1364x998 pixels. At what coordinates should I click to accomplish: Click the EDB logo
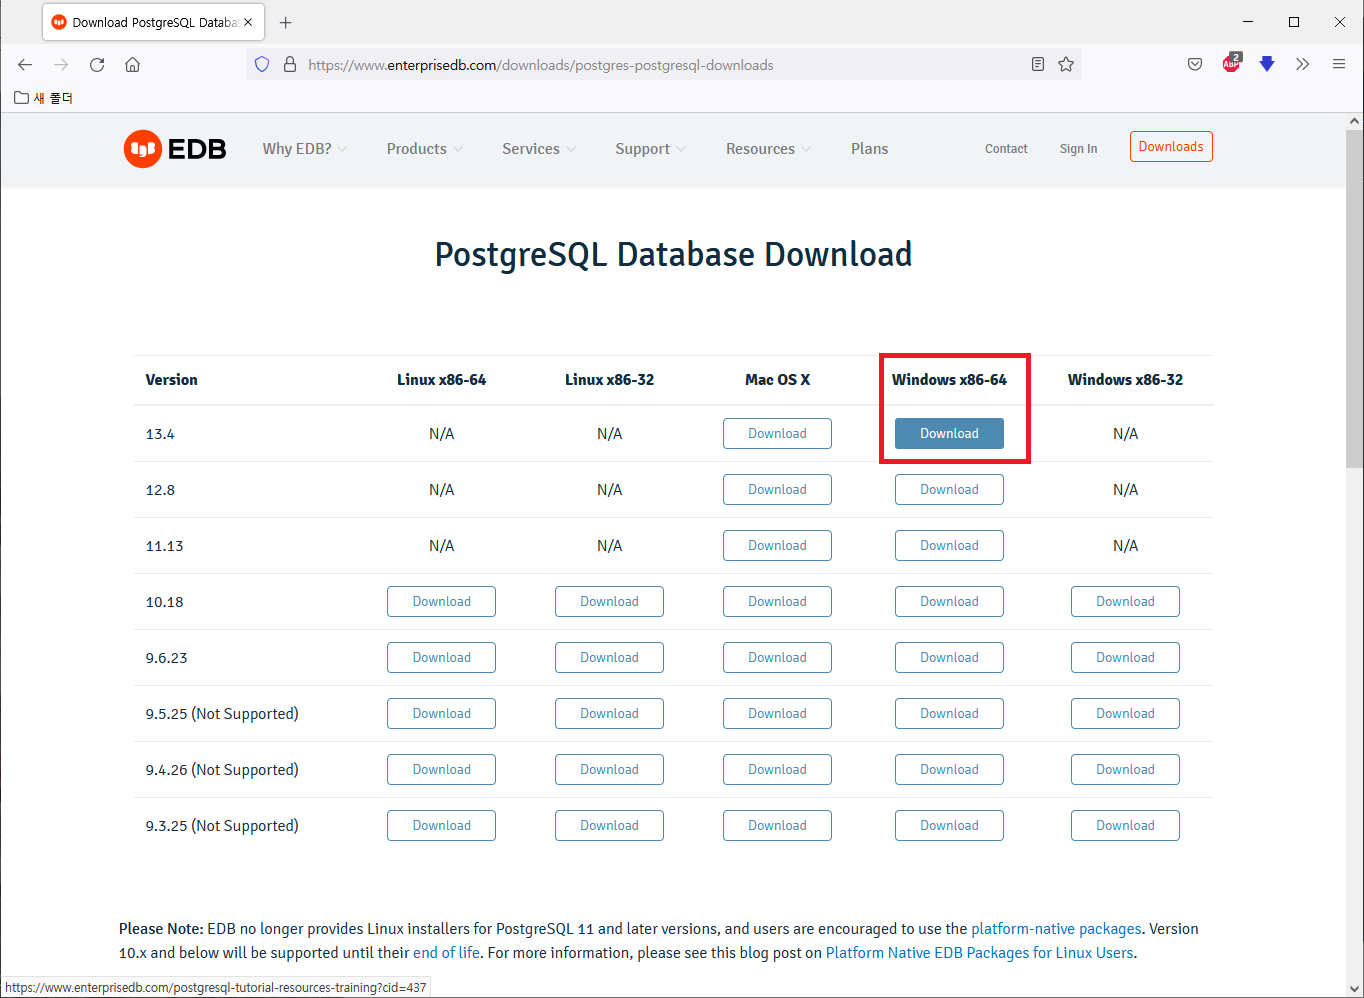(x=175, y=149)
